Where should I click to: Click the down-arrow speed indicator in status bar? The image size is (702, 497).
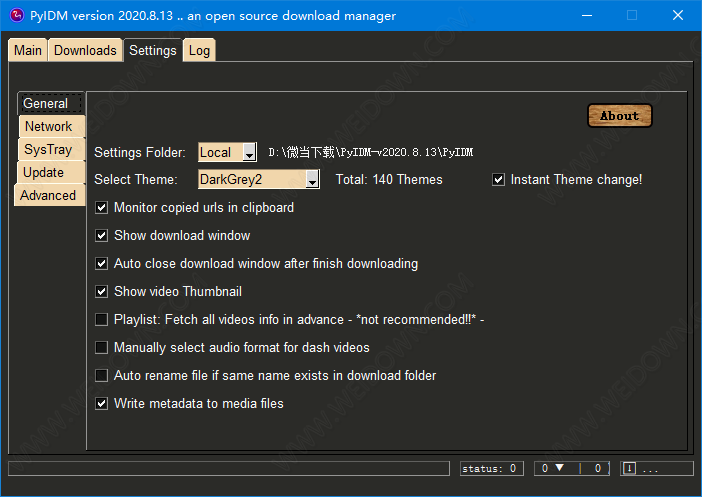pyautogui.click(x=559, y=467)
